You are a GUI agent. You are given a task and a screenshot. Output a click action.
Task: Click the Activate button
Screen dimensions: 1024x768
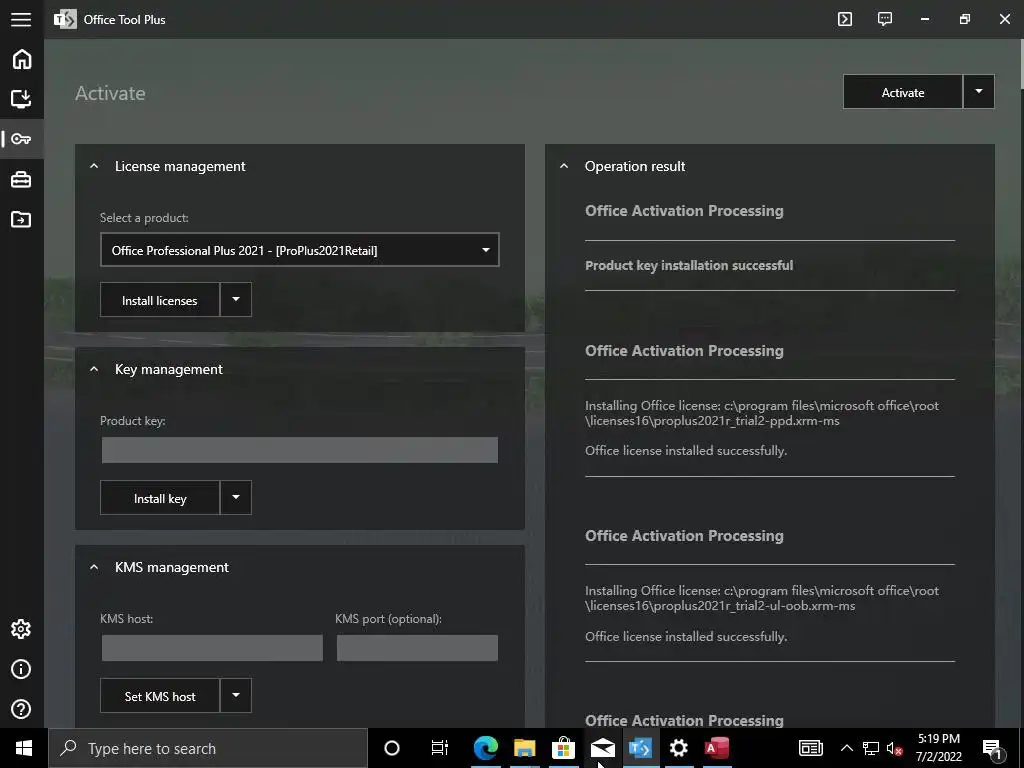tap(903, 92)
